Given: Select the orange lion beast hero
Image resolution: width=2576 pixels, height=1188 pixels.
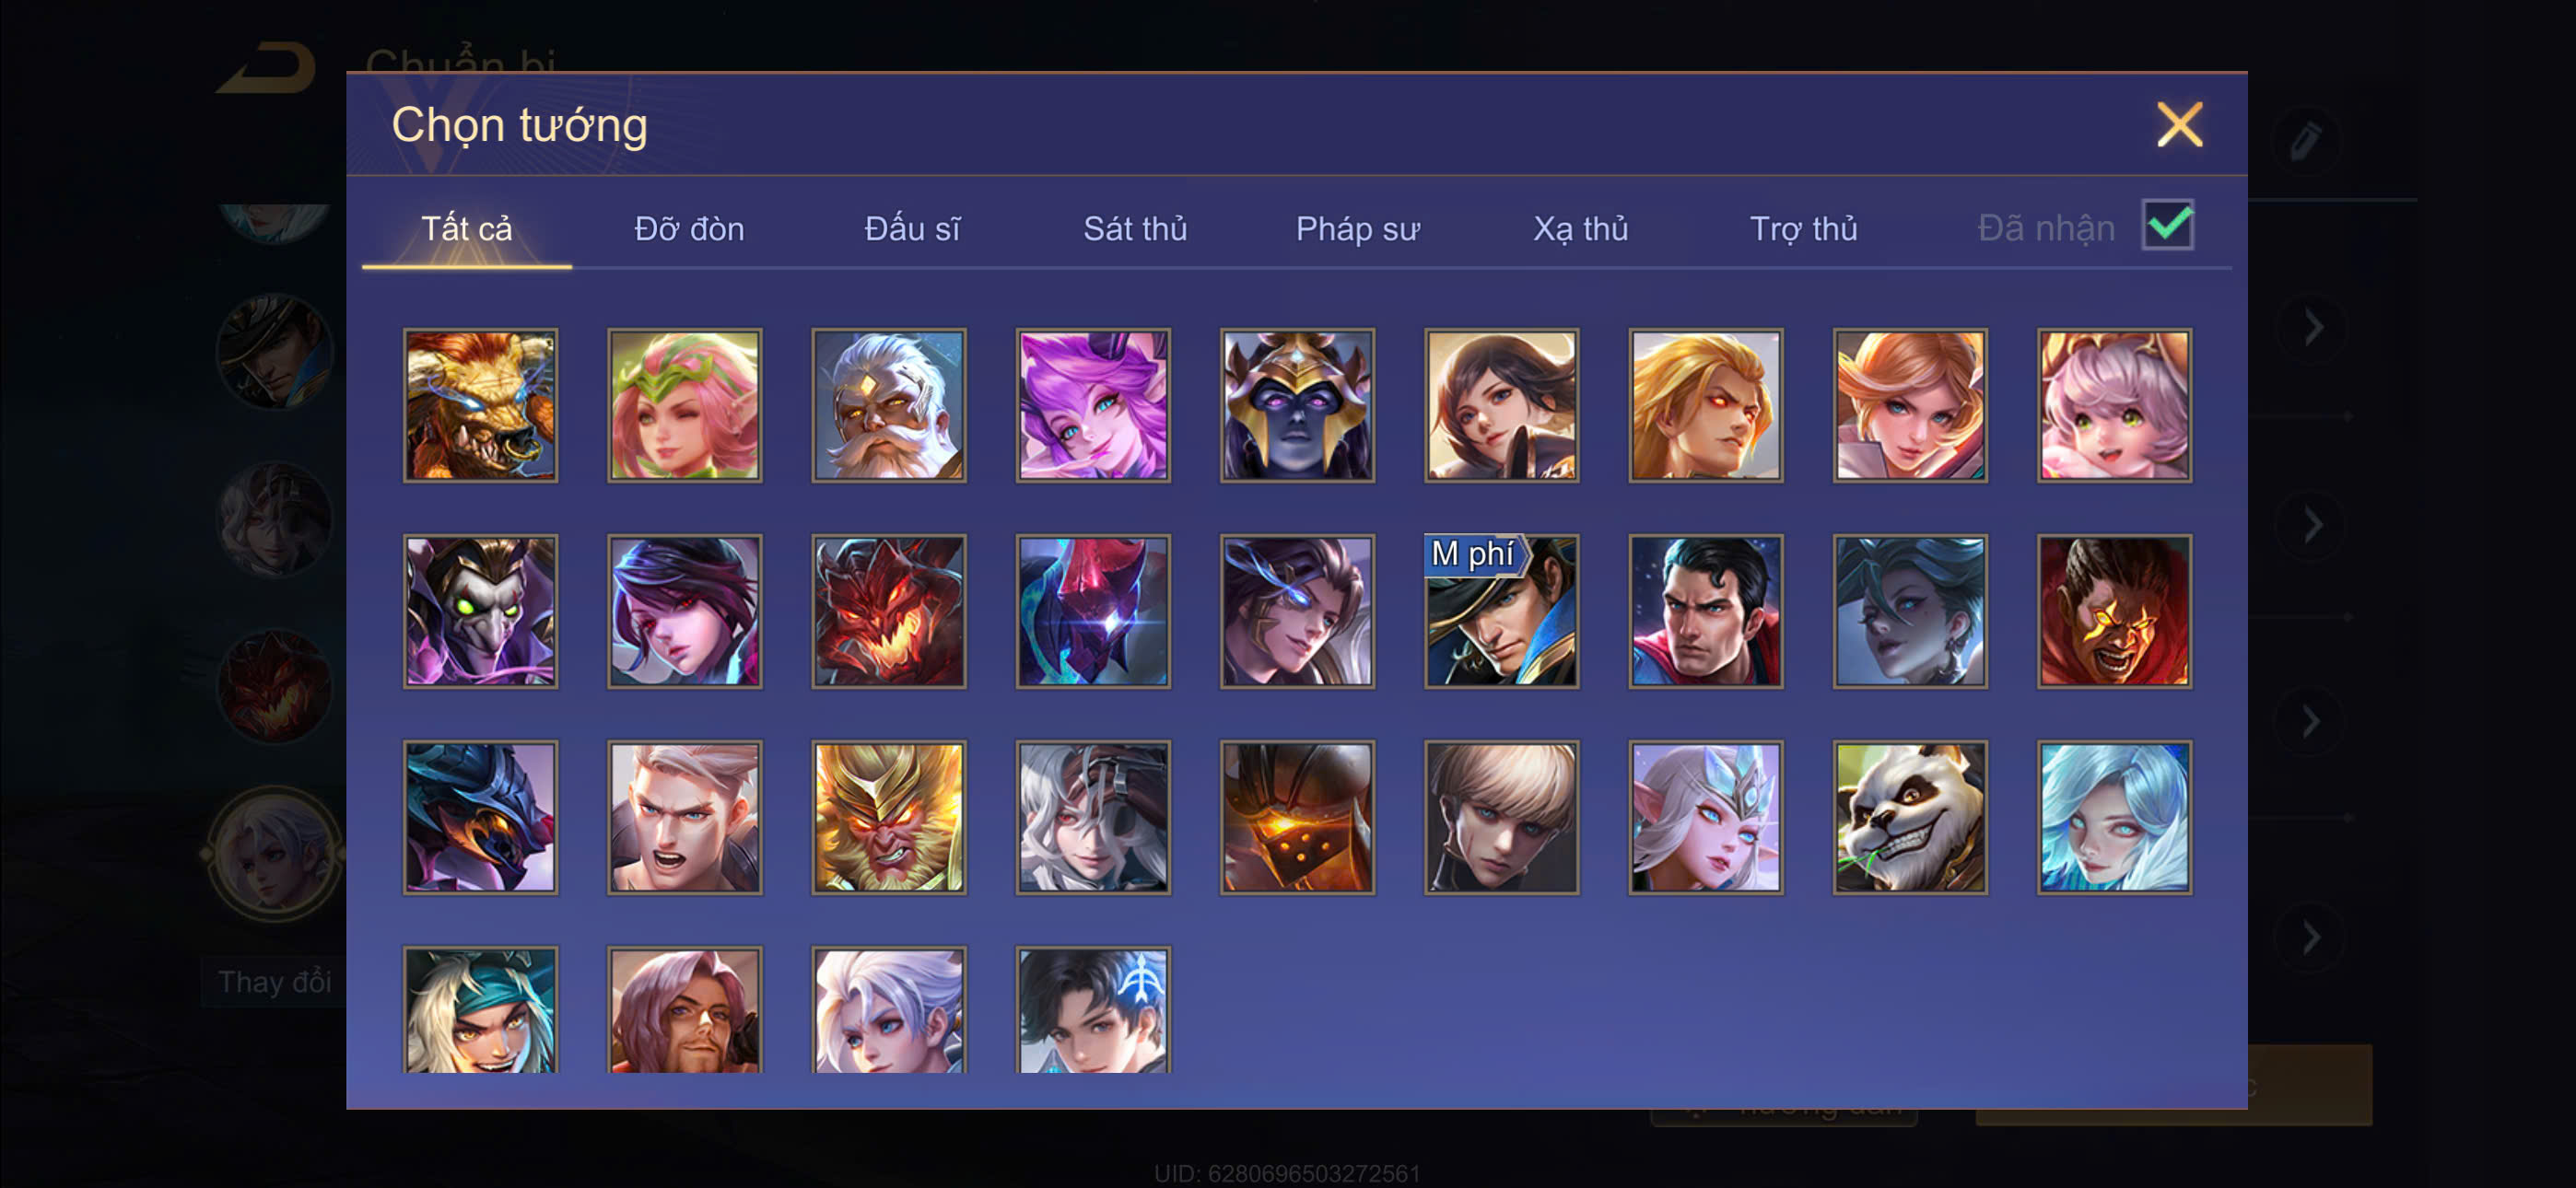Looking at the screenshot, I should point(480,405).
